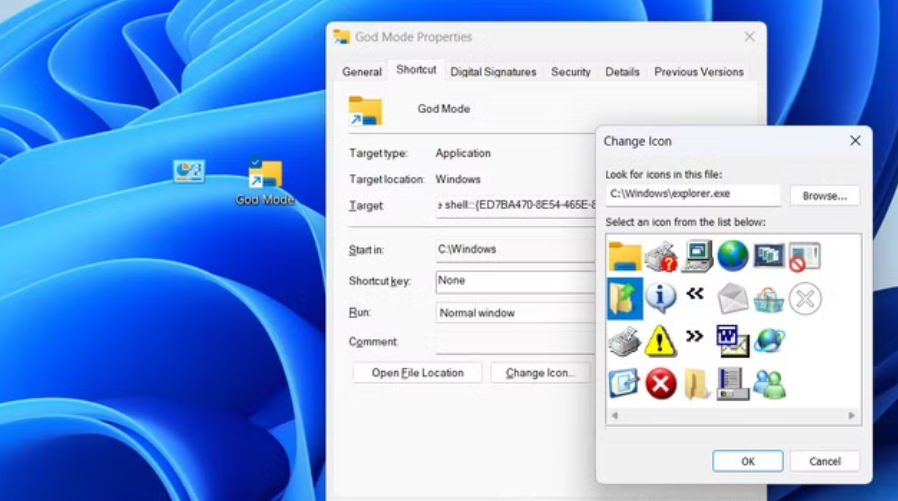898x501 pixels.
Task: Pick the red circle X error icon
Action: click(660, 383)
